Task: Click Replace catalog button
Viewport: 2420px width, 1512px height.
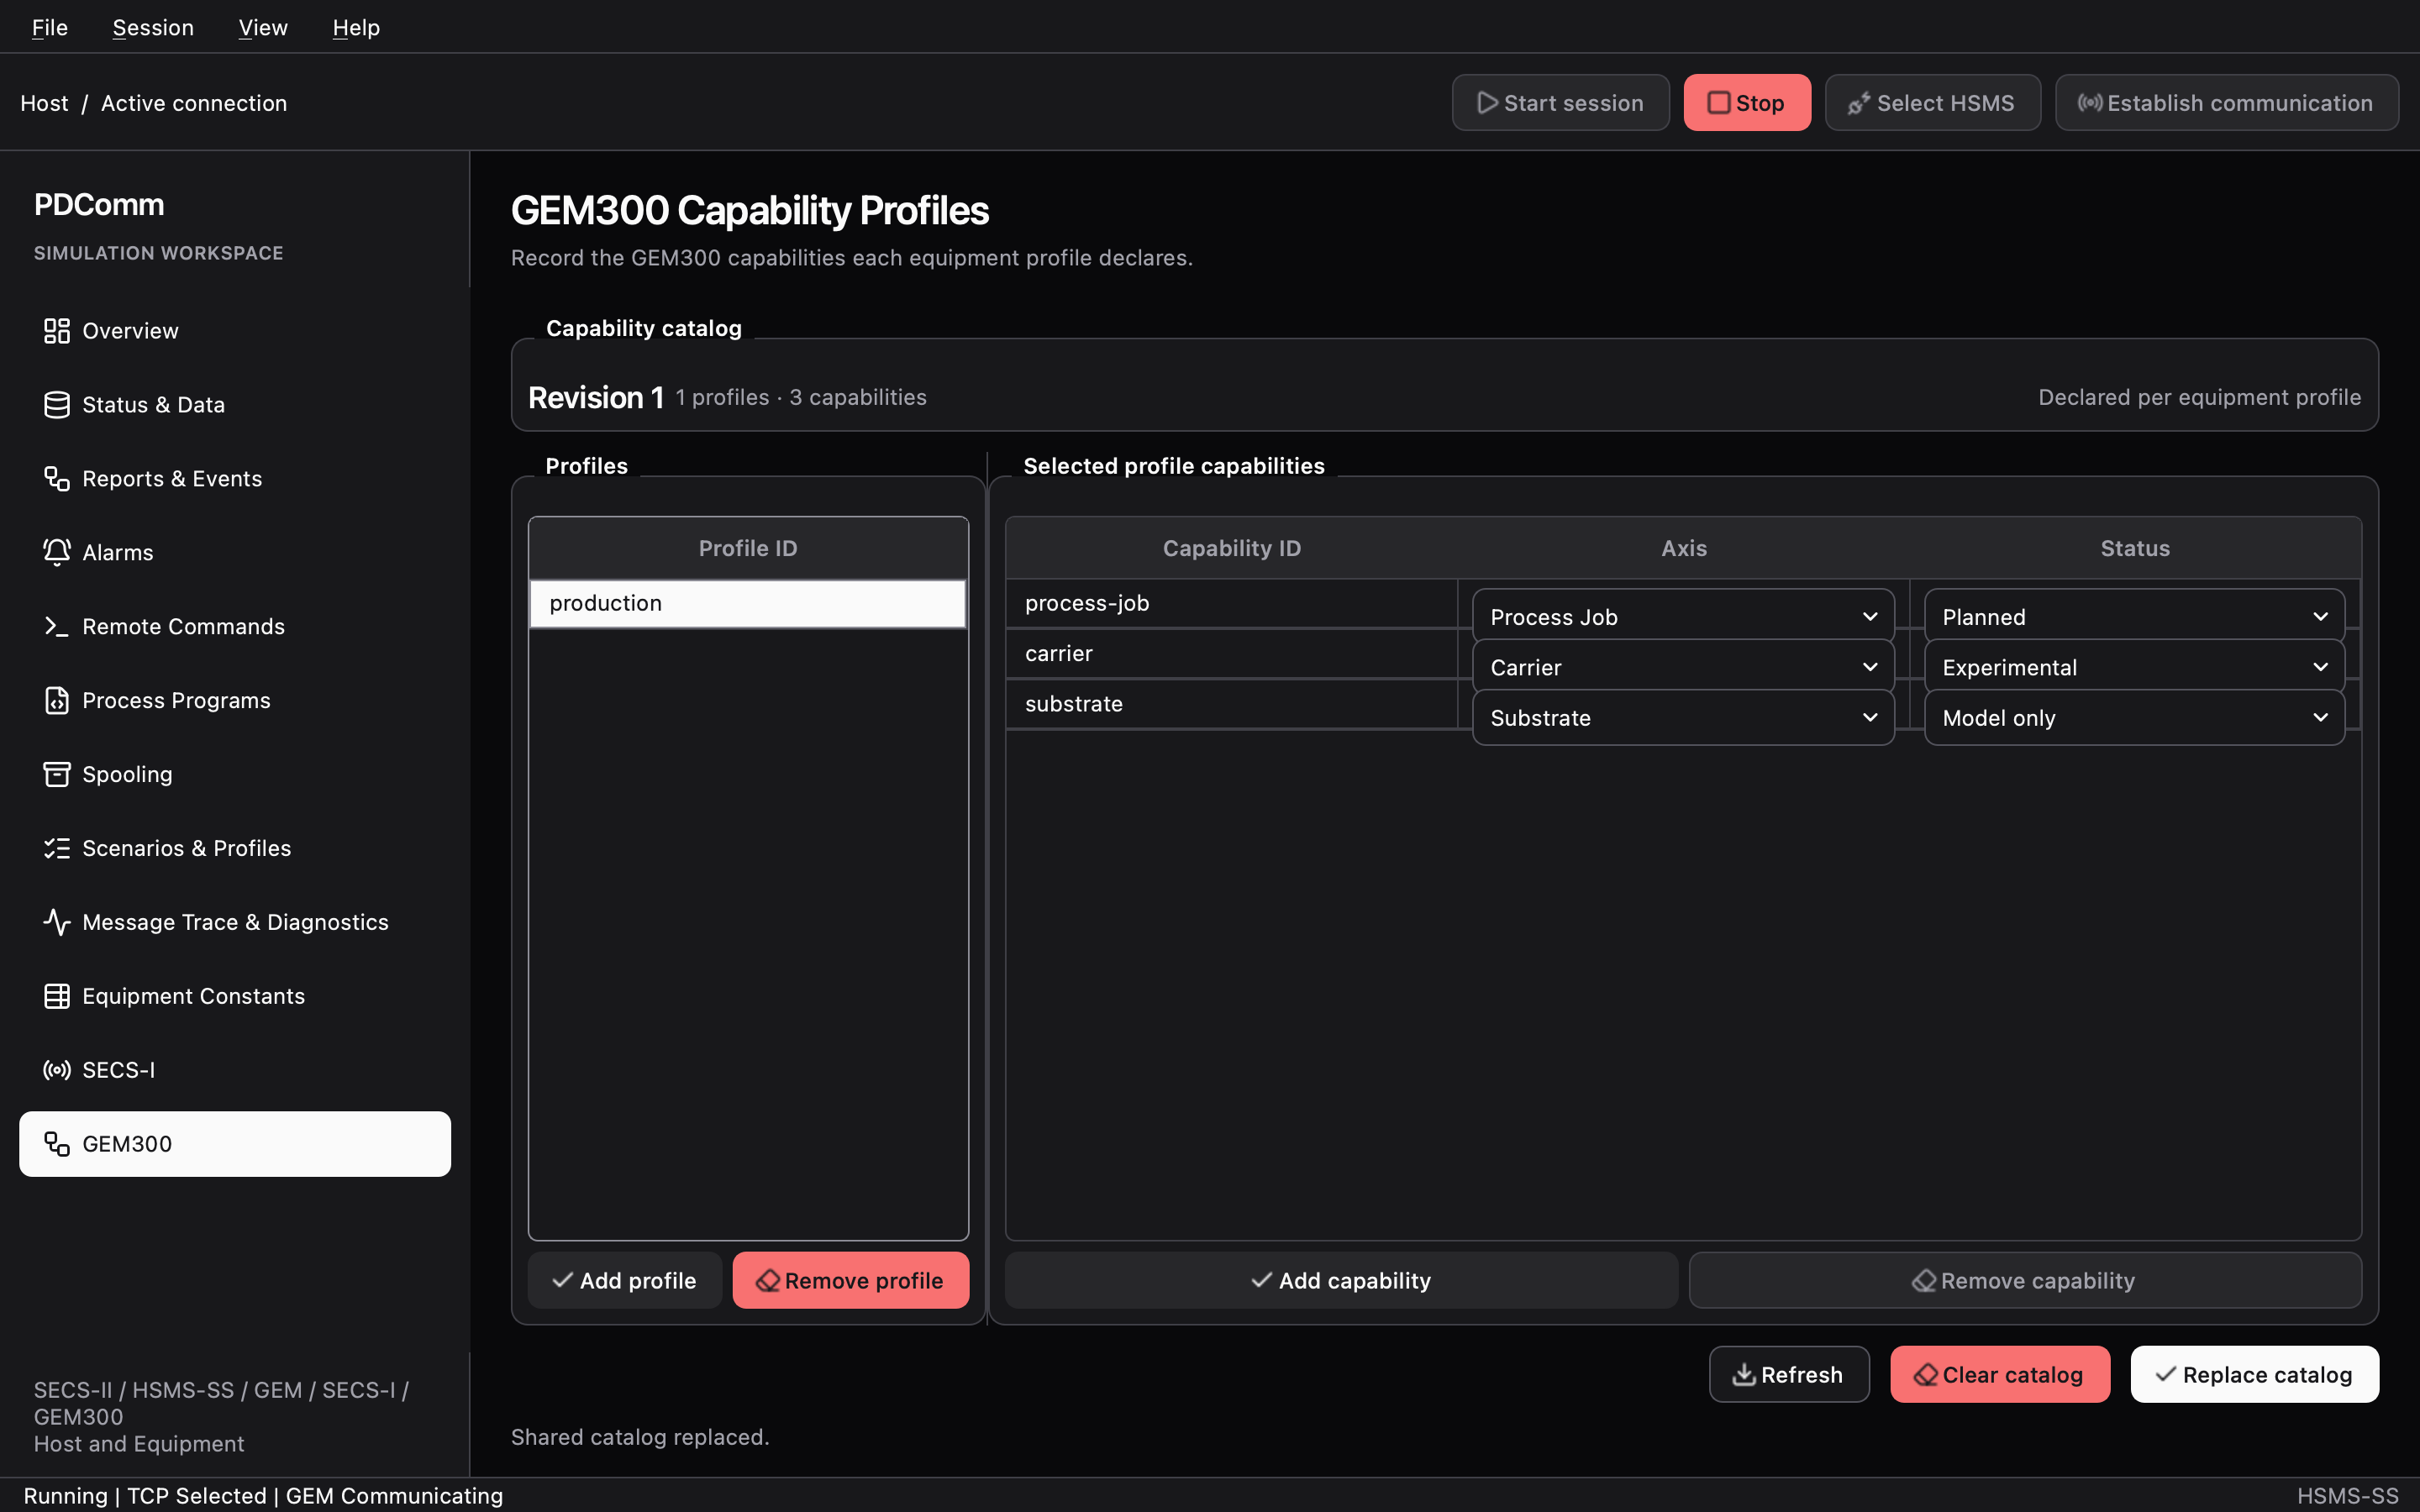Action: click(2255, 1375)
